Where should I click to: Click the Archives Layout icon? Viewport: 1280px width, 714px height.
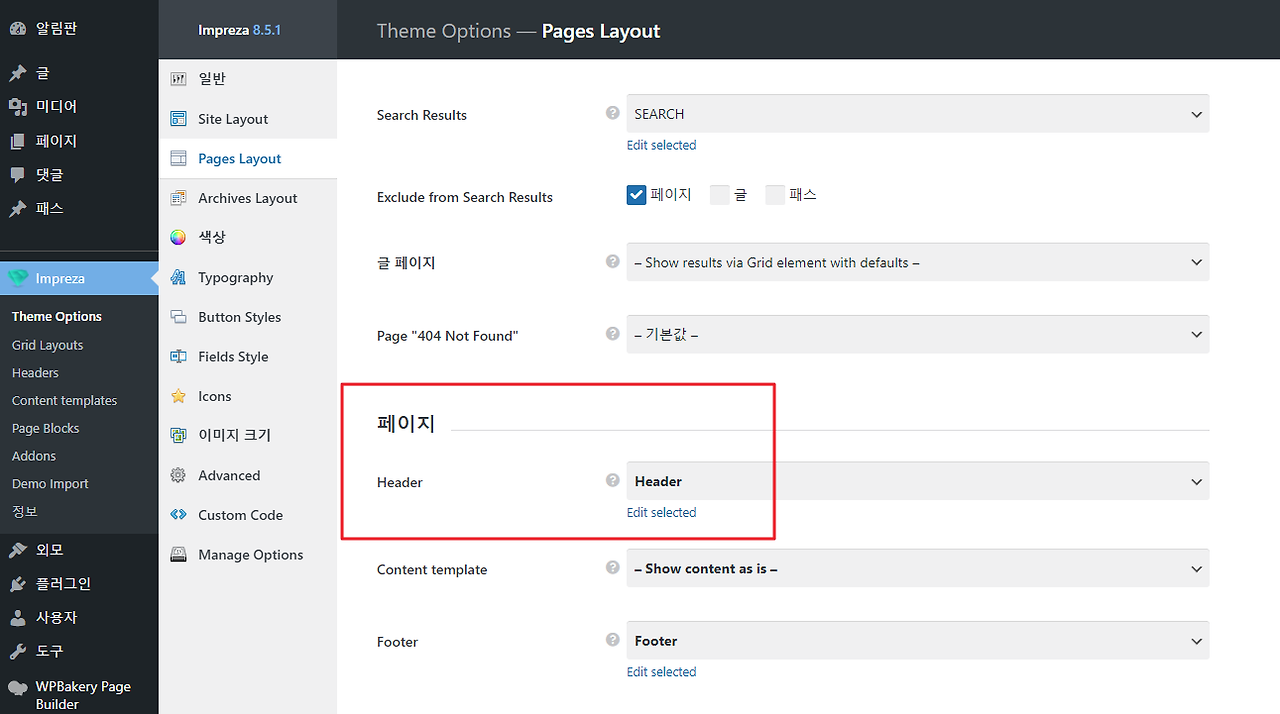(x=178, y=198)
